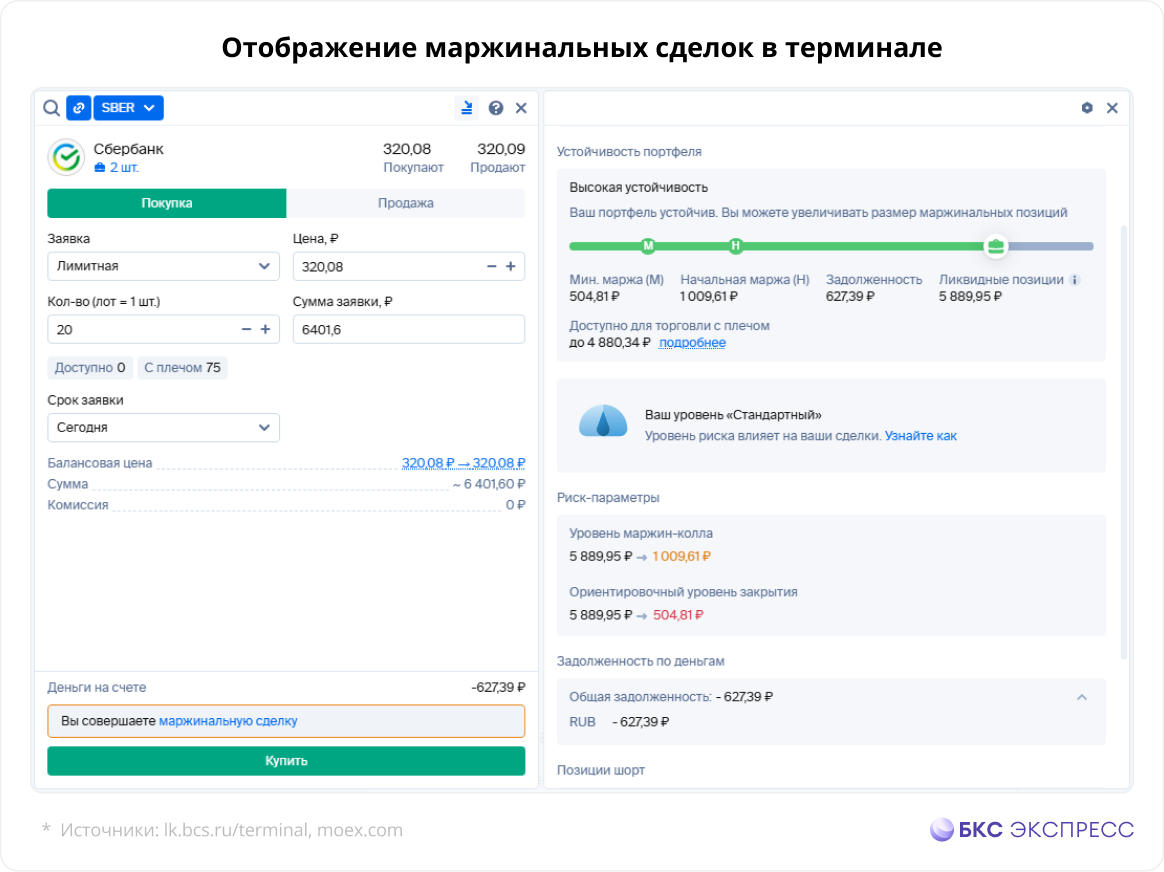This screenshot has width=1164, height=872.
Task: Click the search magnifier icon
Action: point(51,108)
